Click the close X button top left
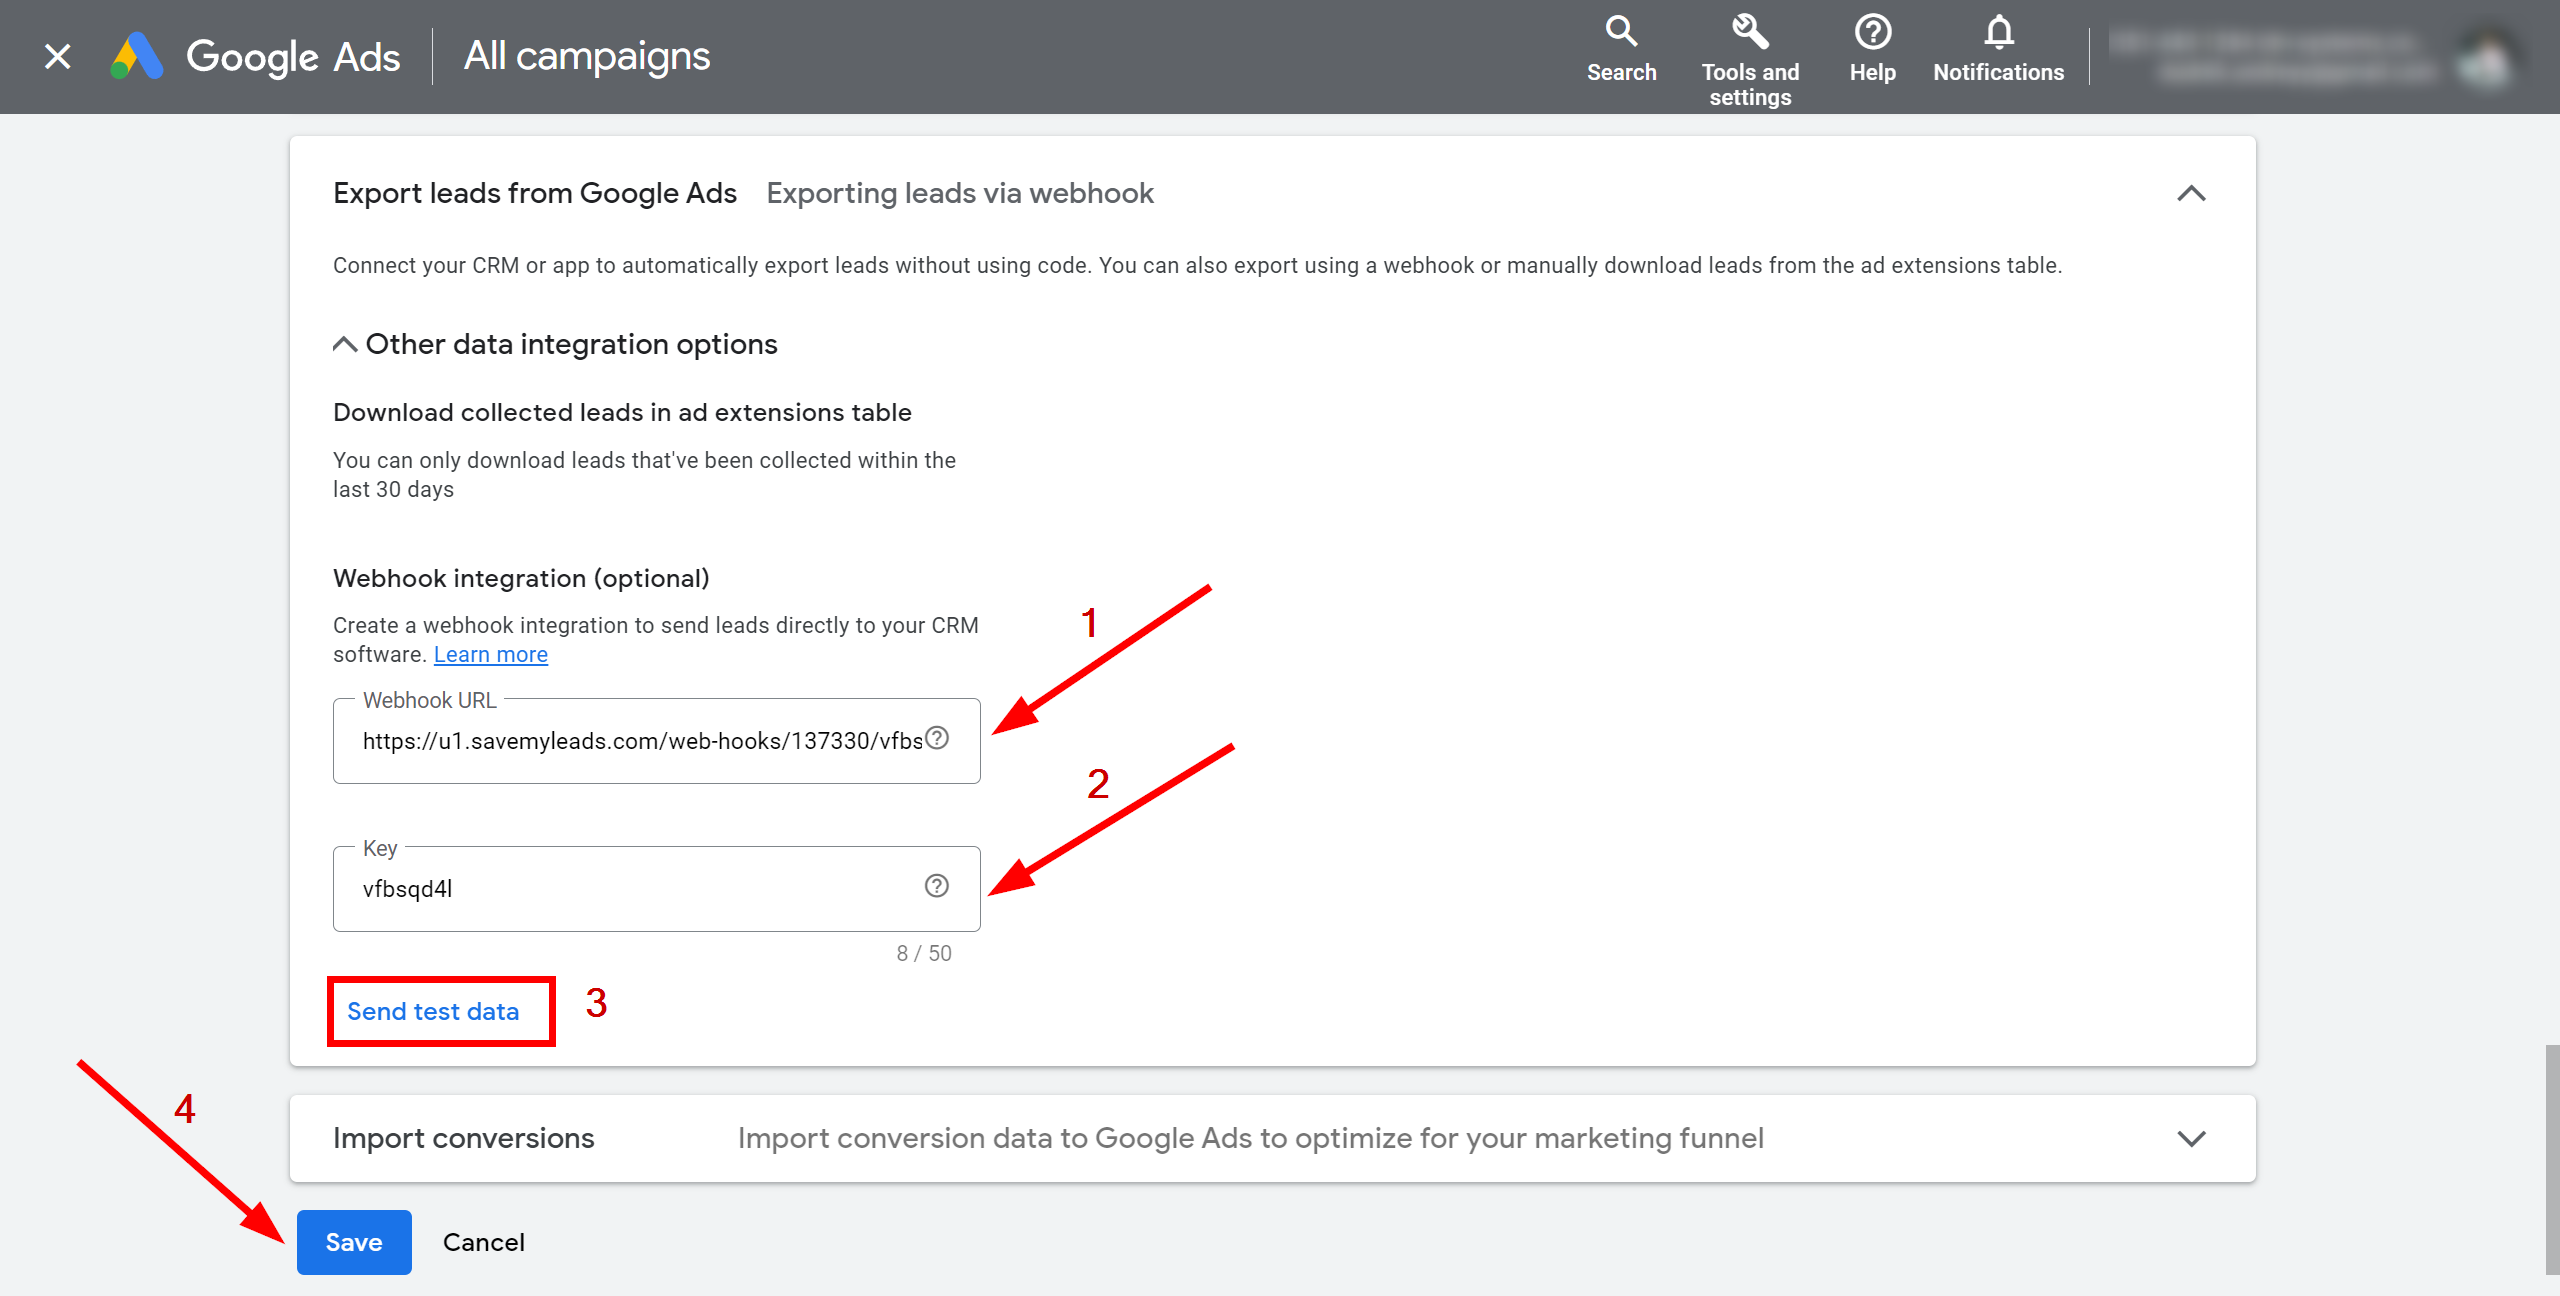Viewport: 2560px width, 1296px height. pyautogui.click(x=56, y=55)
